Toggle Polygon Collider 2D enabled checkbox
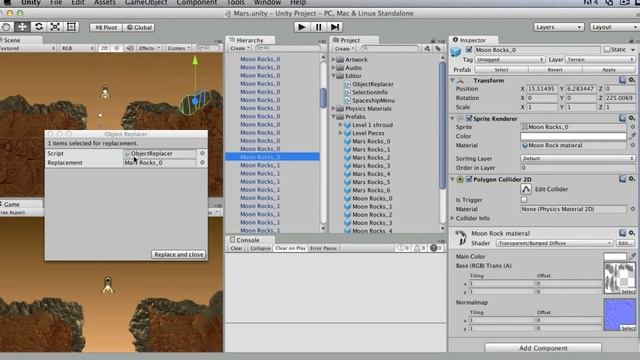Image resolution: width=640 pixels, height=360 pixels. click(x=469, y=179)
